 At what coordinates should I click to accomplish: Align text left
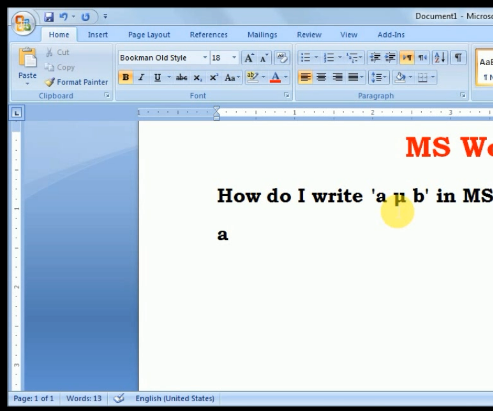[x=305, y=77]
